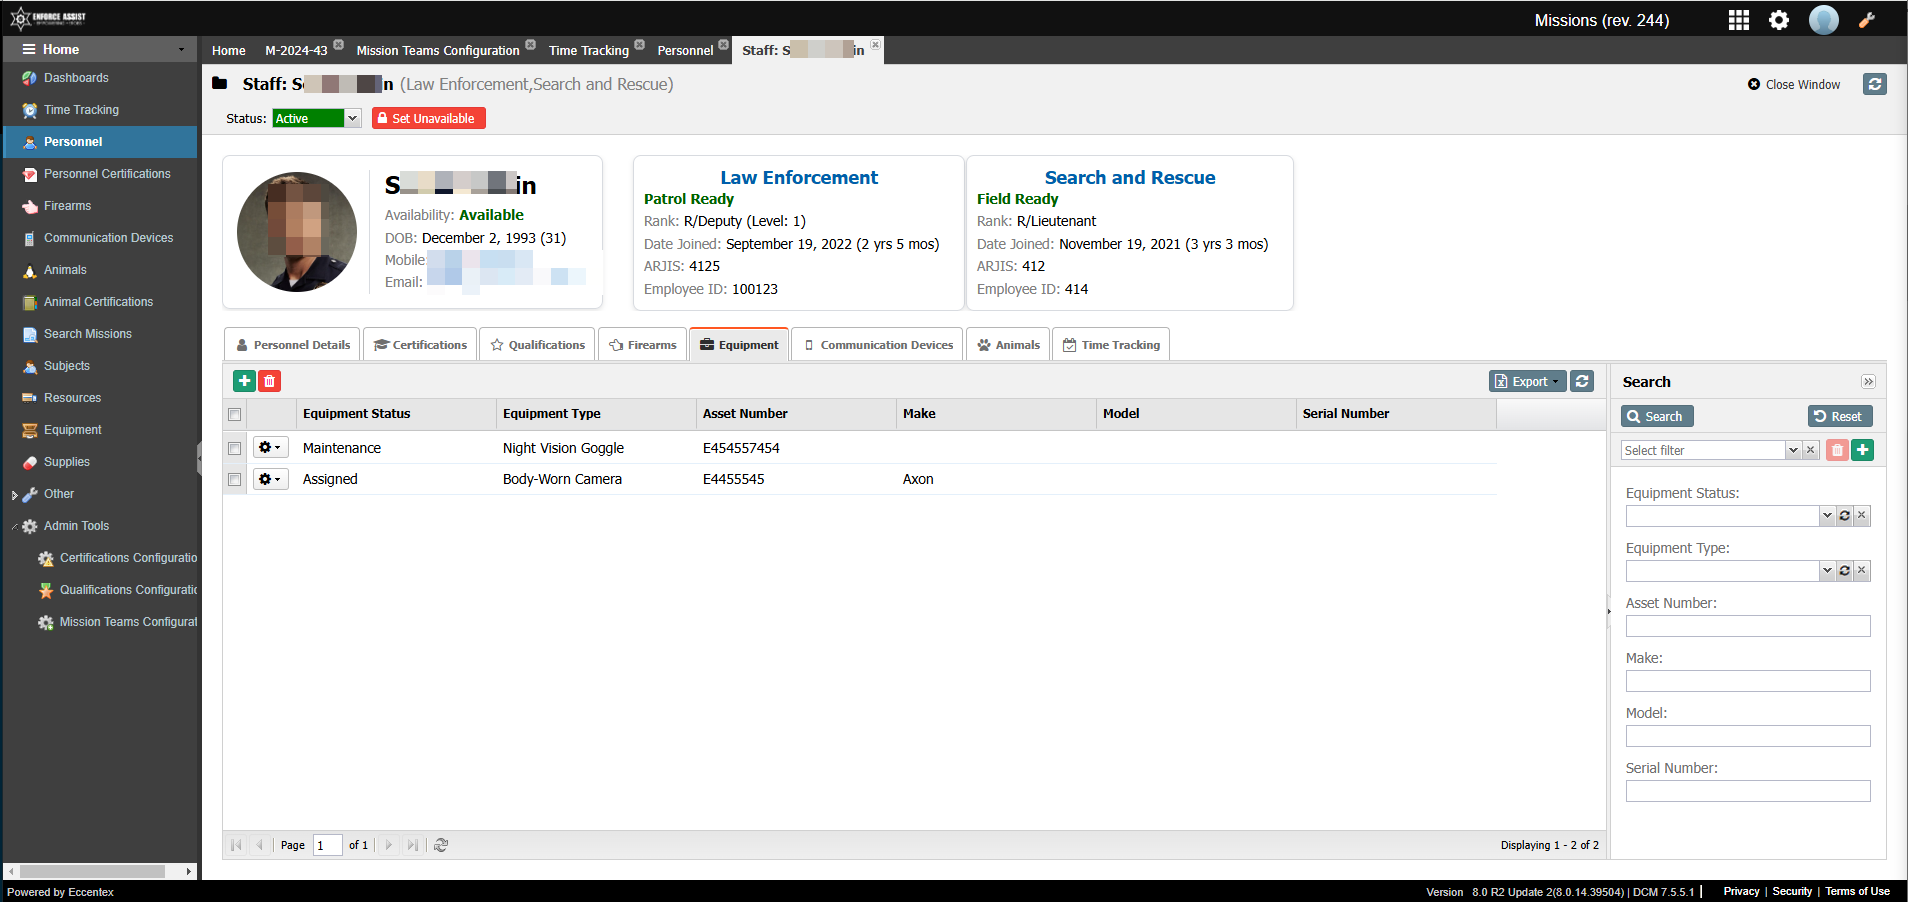Open Terms of Use footer link
The height and width of the screenshot is (902, 1908).
[1857, 891]
